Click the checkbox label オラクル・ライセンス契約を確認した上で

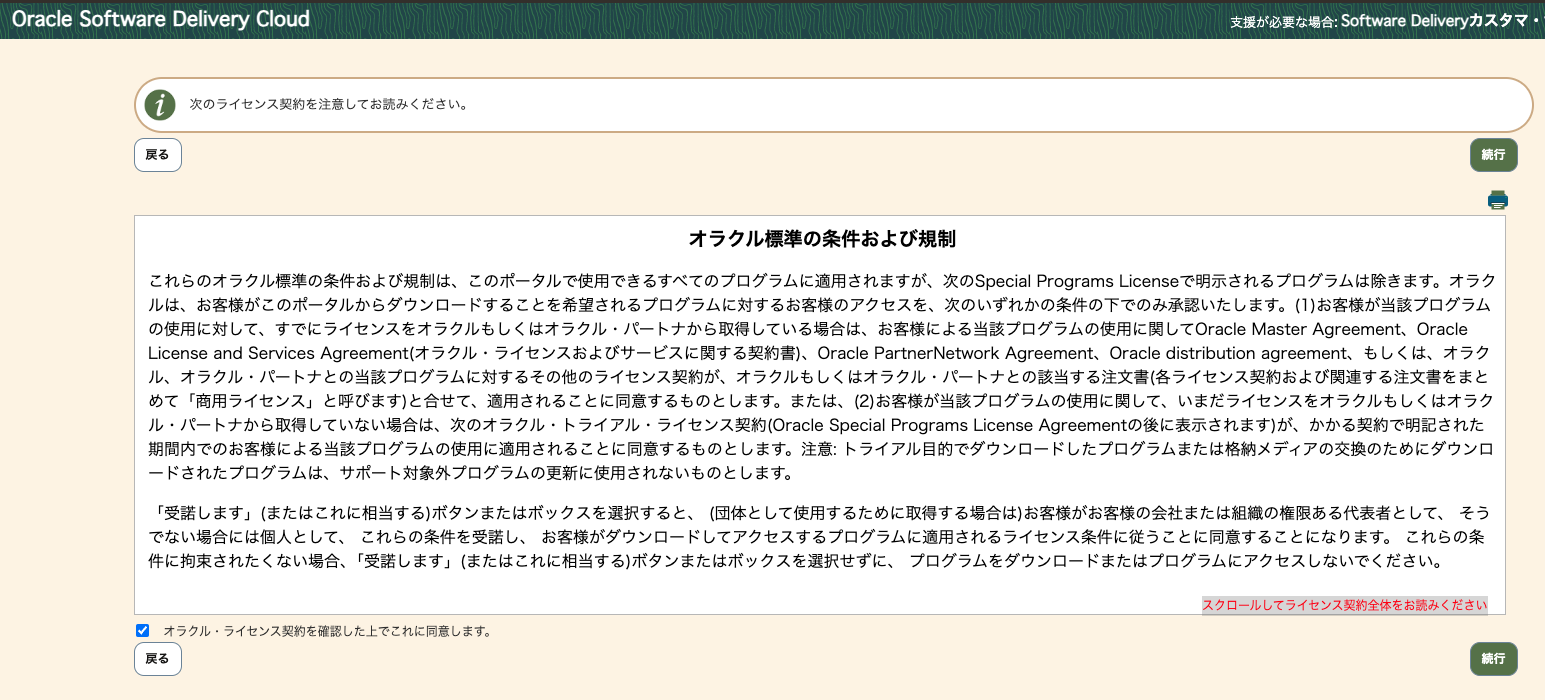tap(327, 632)
